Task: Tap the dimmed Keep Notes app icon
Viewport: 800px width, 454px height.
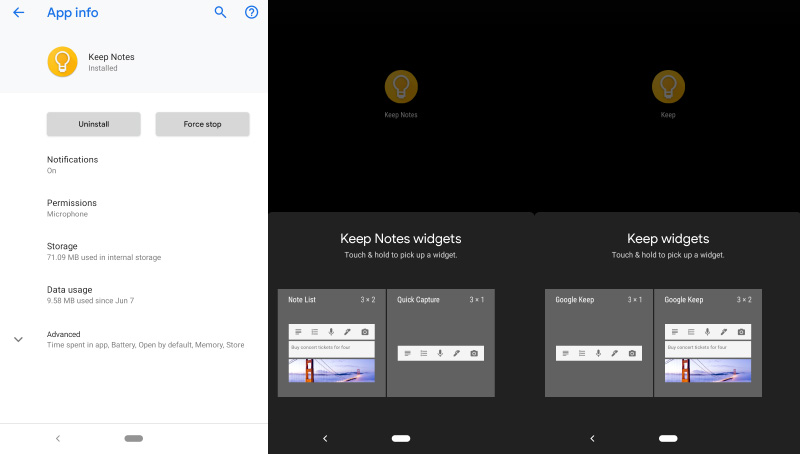Action: (x=401, y=87)
